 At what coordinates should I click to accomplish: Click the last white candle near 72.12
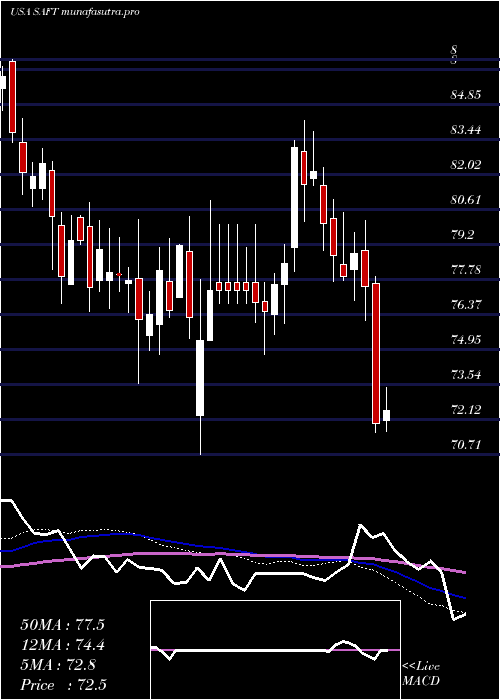pos(386,415)
